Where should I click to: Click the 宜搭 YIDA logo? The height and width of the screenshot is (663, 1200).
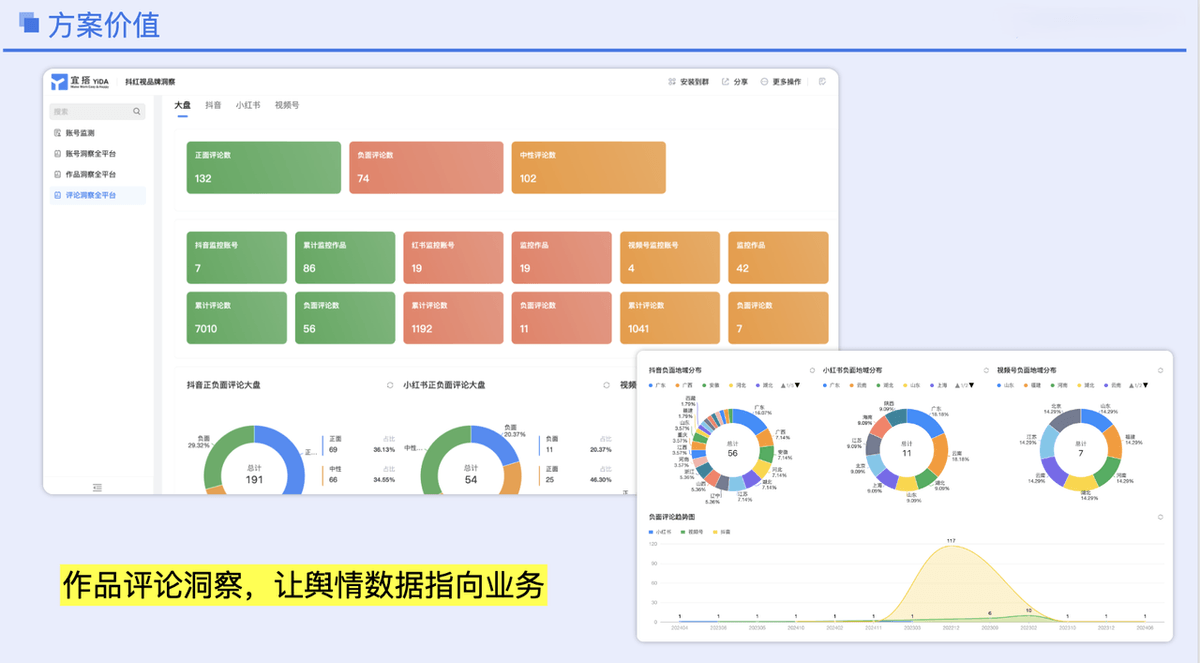(x=79, y=82)
